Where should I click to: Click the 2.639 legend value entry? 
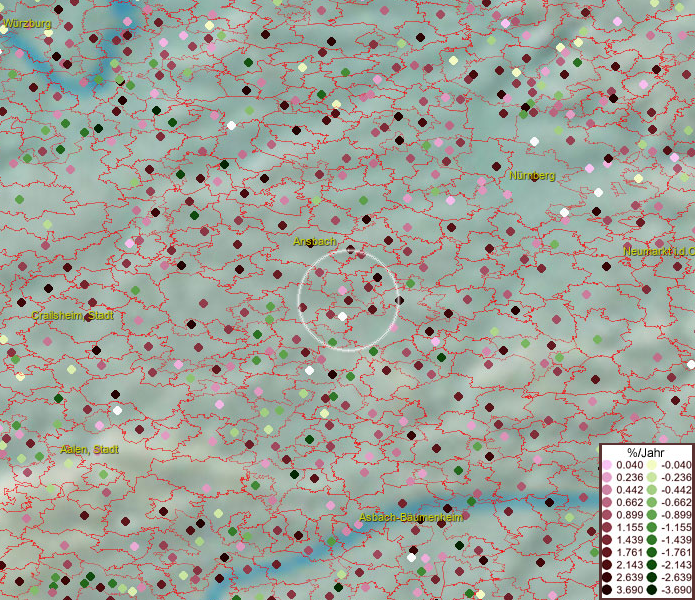(630, 577)
